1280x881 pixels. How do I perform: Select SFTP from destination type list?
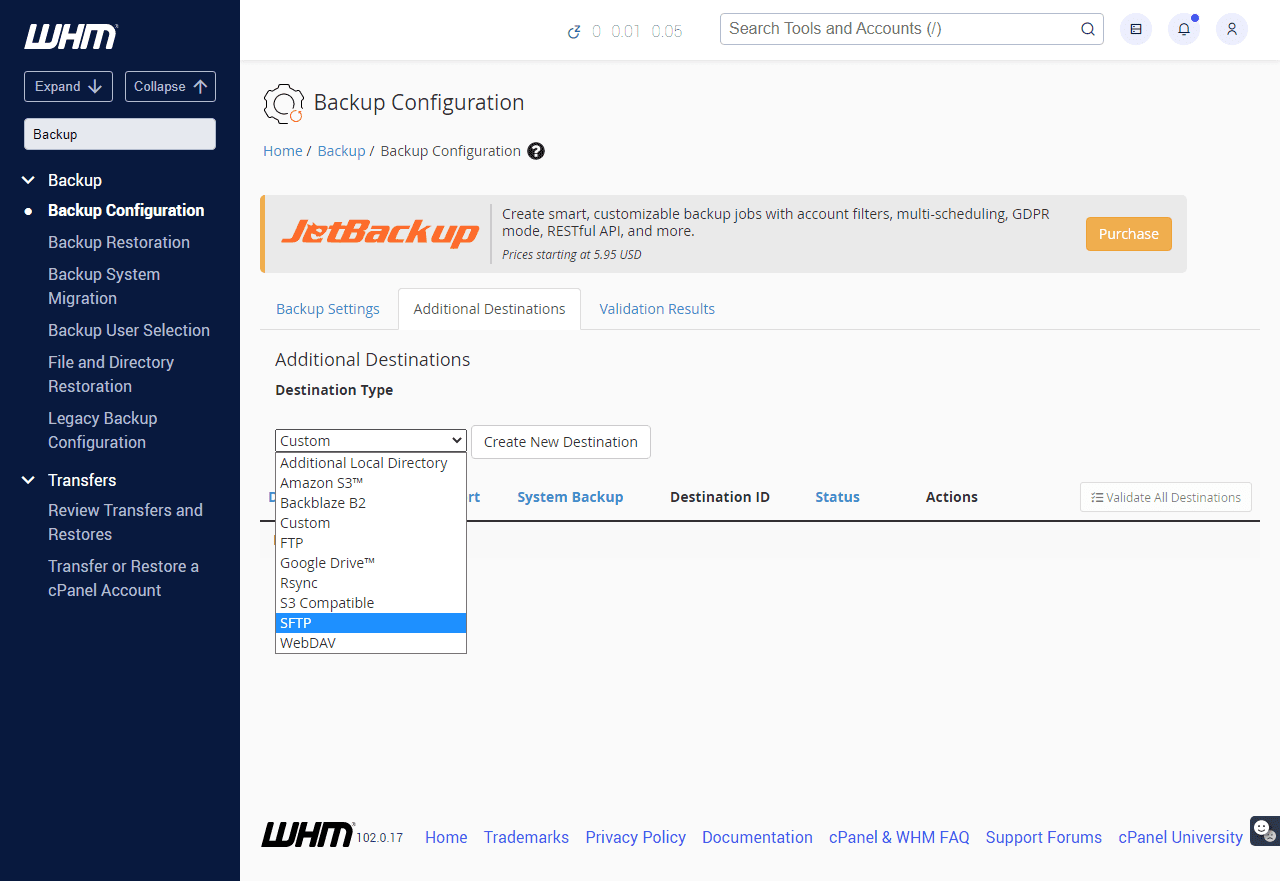tap(370, 623)
